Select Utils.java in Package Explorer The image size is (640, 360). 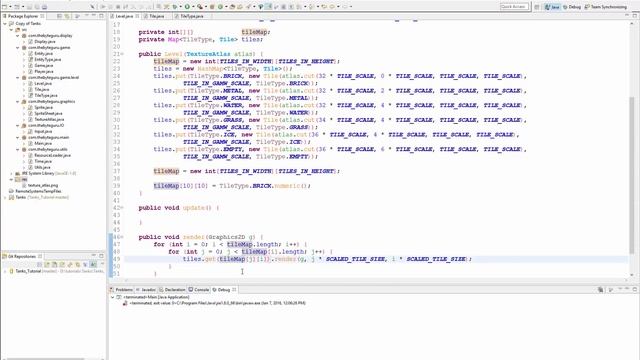(42, 167)
